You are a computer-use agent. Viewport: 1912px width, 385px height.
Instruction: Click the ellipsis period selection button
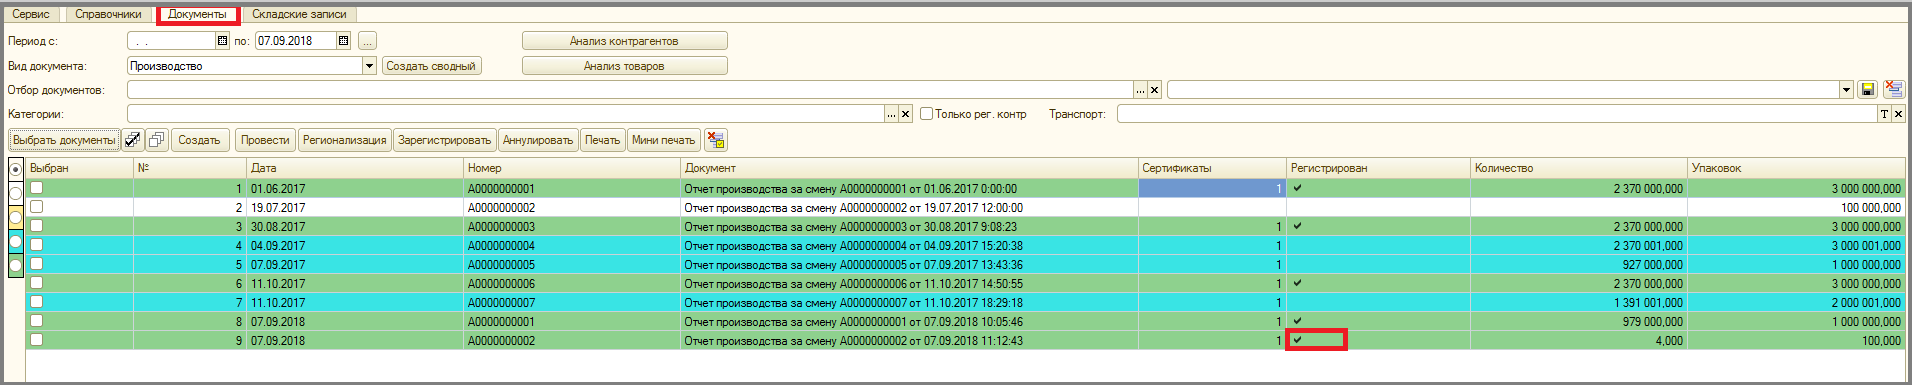tap(367, 41)
